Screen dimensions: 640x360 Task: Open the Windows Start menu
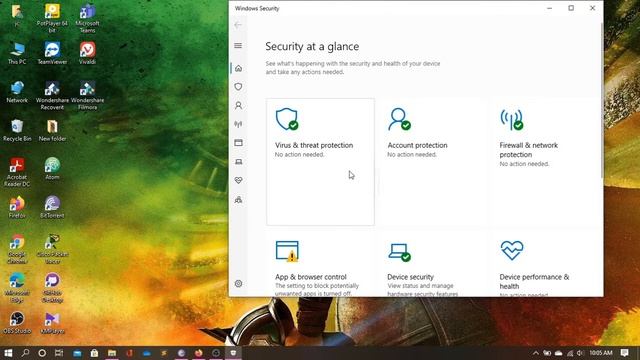pyautogui.click(x=8, y=353)
